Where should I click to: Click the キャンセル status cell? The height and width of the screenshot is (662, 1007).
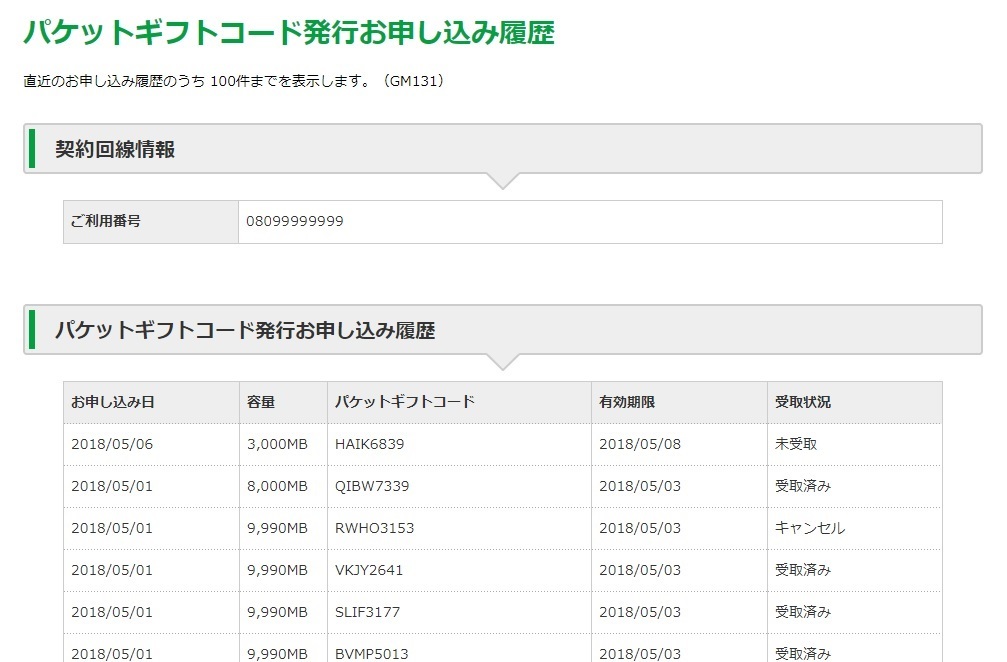point(810,528)
